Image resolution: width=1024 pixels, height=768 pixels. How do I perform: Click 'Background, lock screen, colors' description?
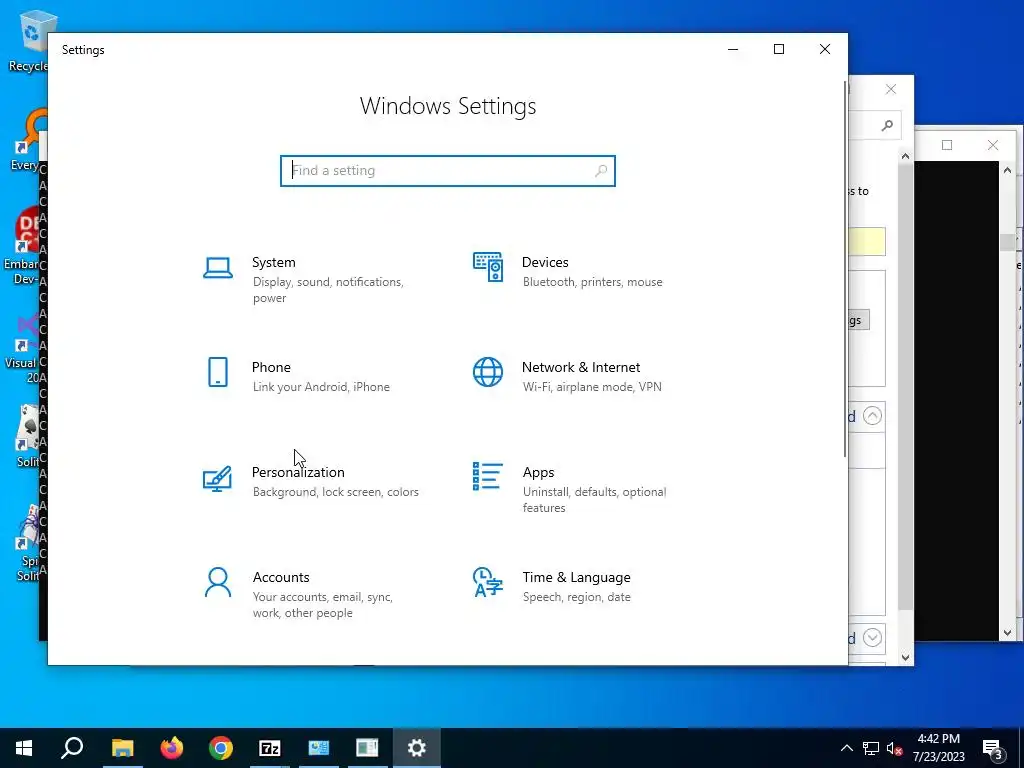[x=336, y=492]
